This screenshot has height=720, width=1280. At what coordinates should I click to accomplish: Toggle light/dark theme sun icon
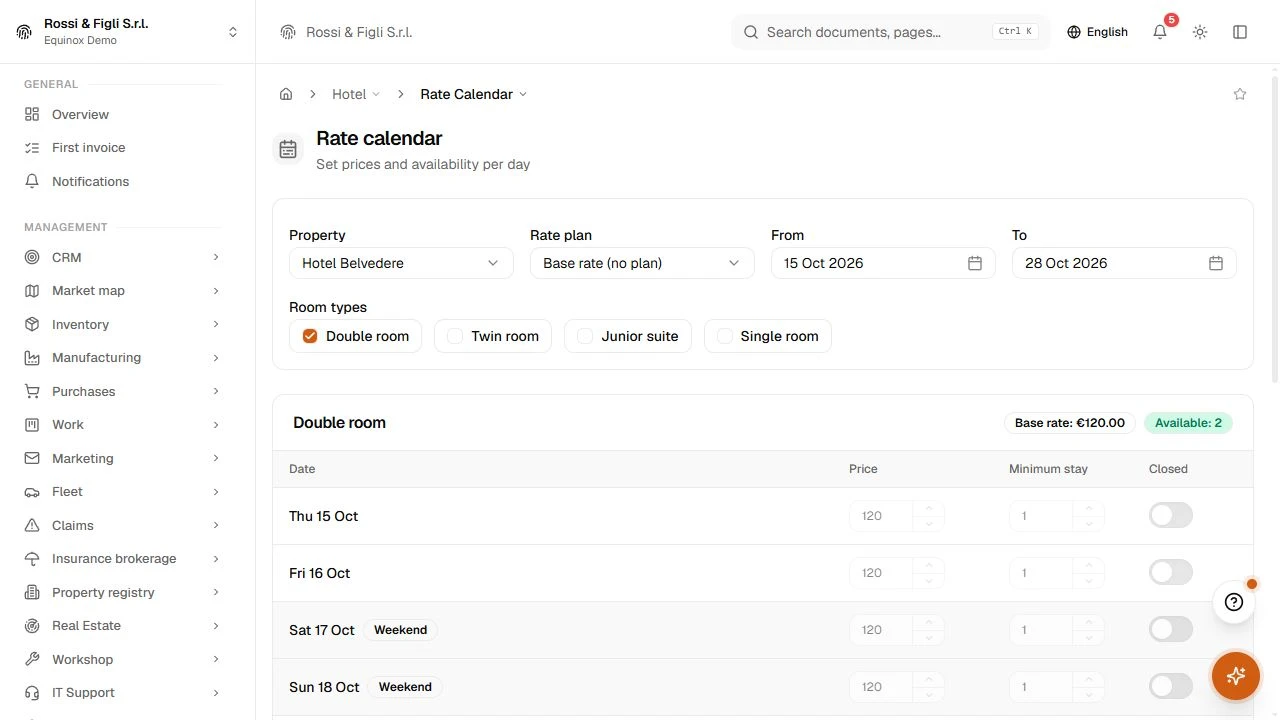(x=1200, y=32)
